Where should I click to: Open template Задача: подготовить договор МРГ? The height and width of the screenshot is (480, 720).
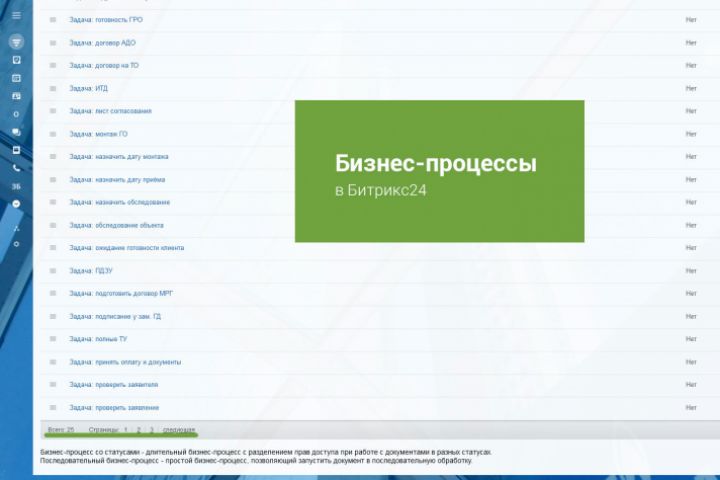(121, 293)
